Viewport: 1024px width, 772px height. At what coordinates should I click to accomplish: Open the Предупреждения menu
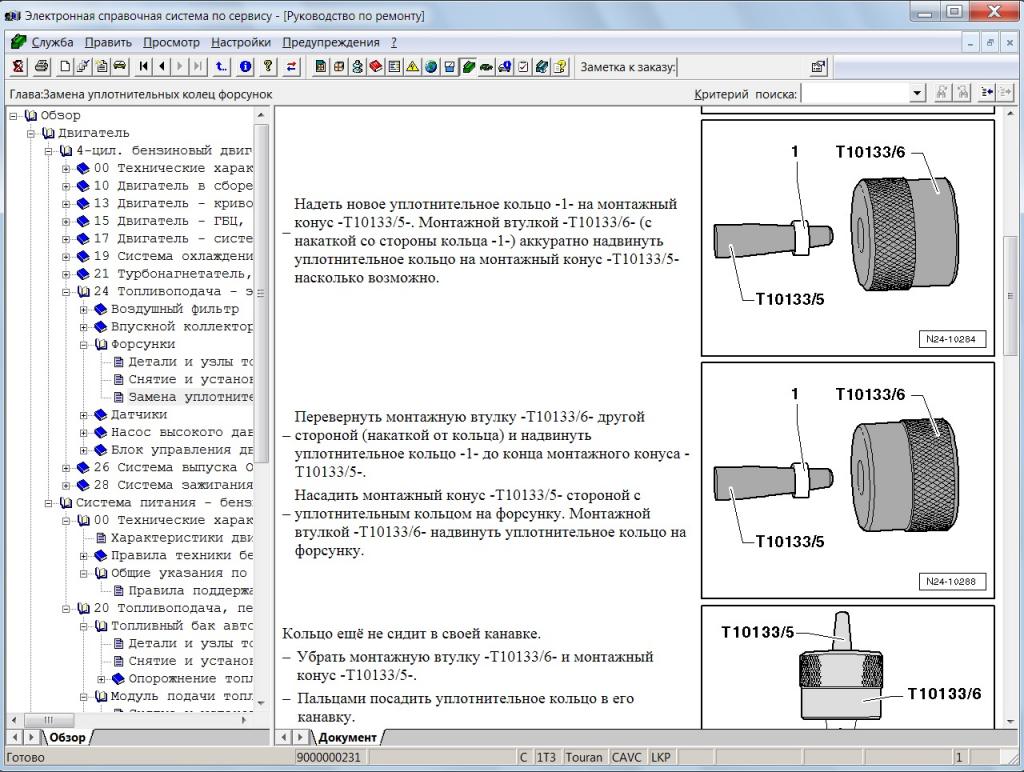[x=330, y=42]
